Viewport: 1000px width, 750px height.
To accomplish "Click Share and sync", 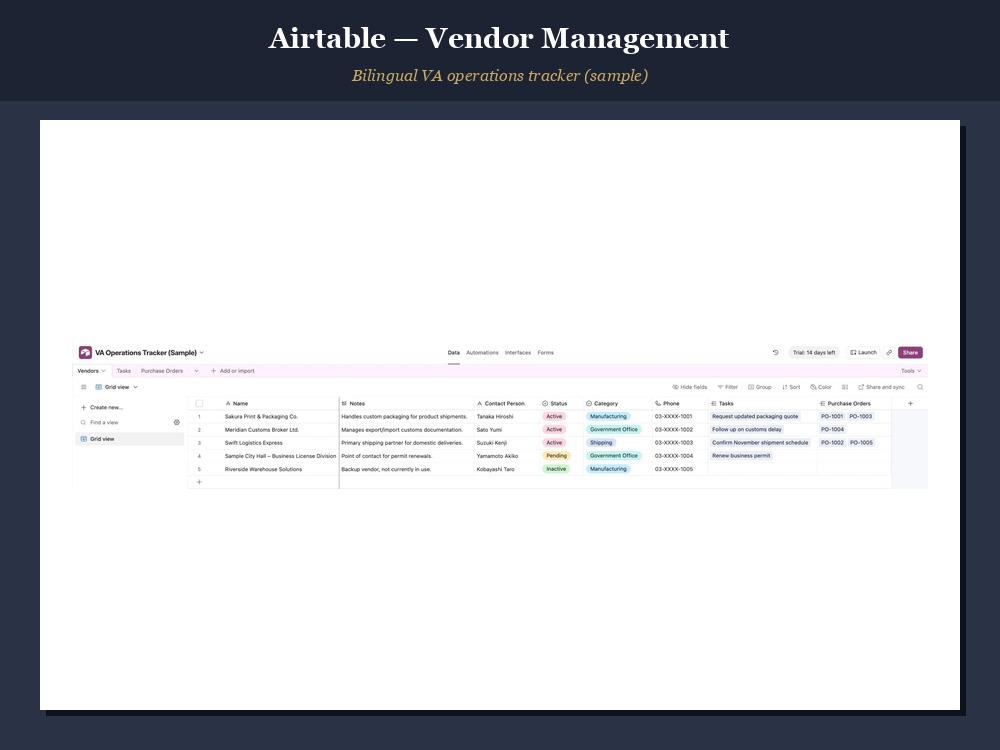I will (881, 387).
